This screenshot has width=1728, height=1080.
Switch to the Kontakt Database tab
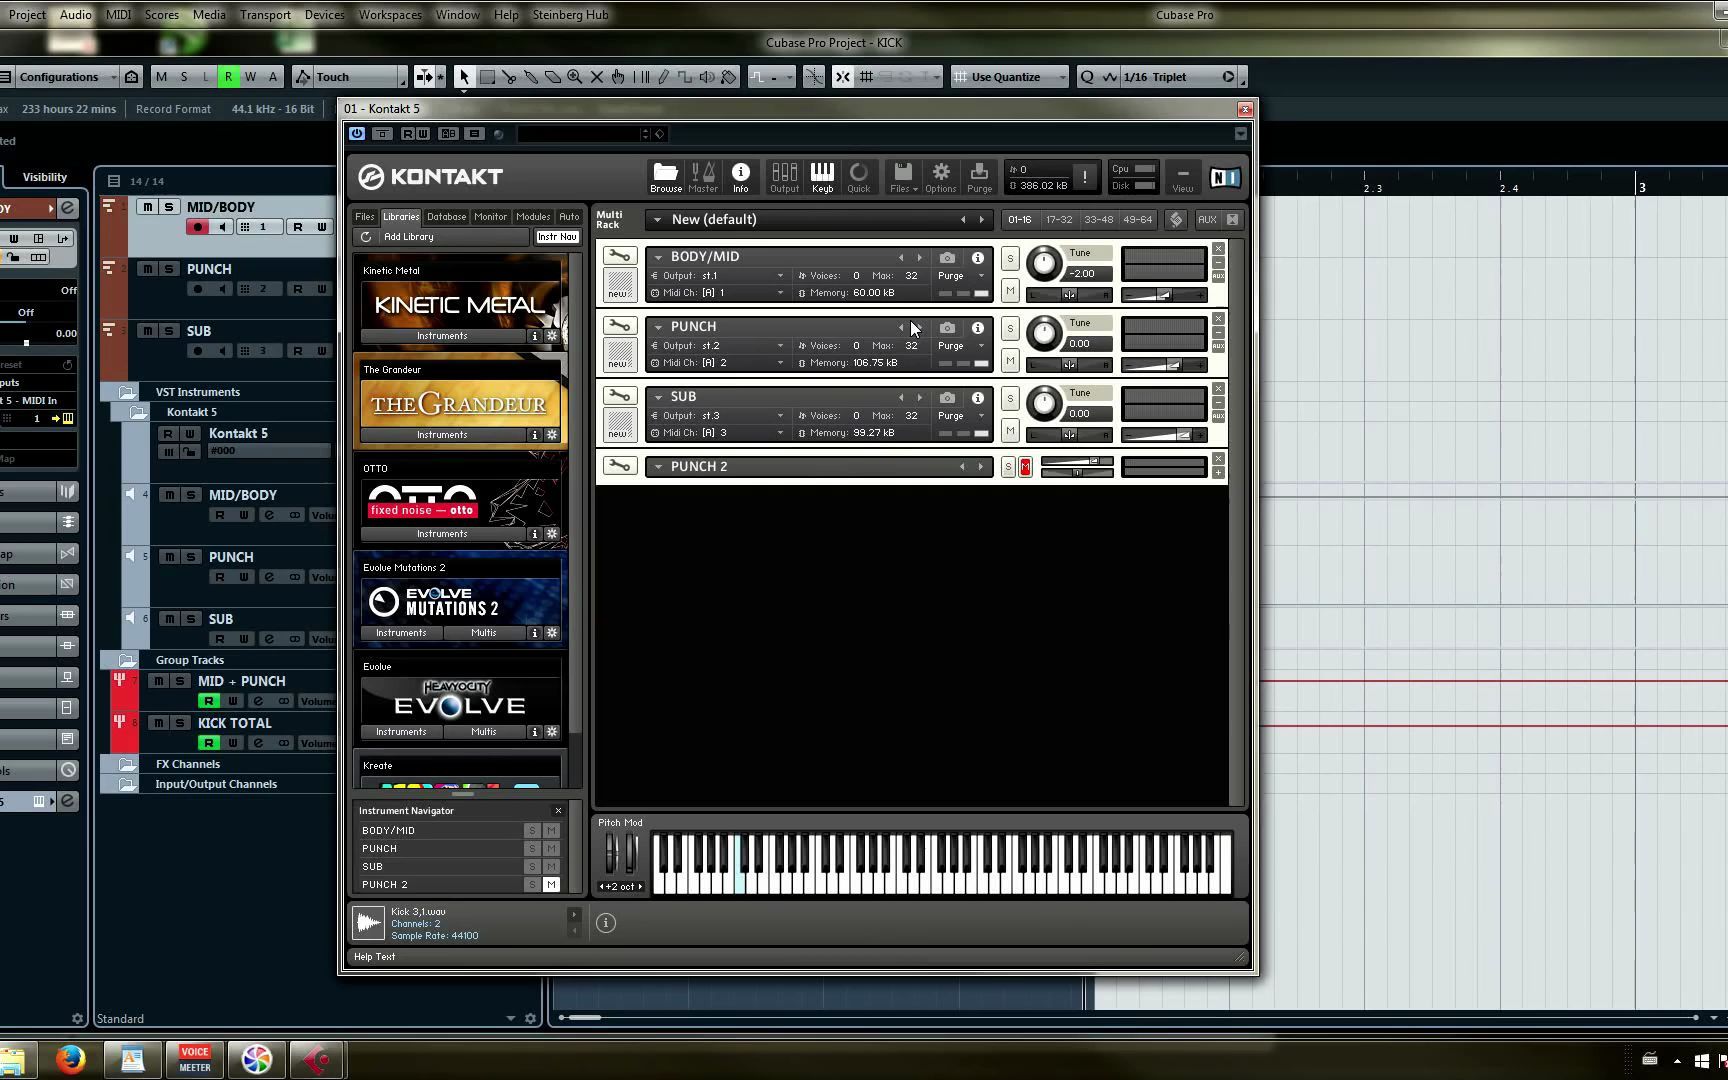[x=446, y=217]
